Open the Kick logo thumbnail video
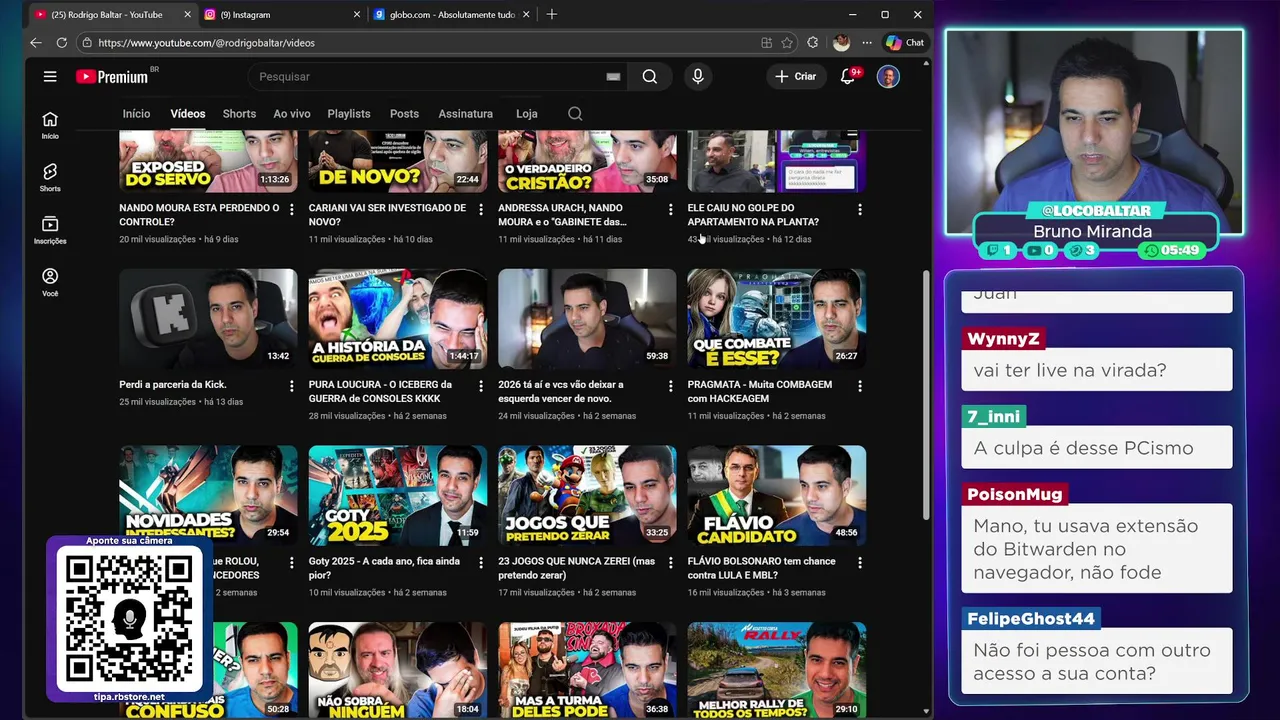Viewport: 1280px width, 720px height. point(208,318)
